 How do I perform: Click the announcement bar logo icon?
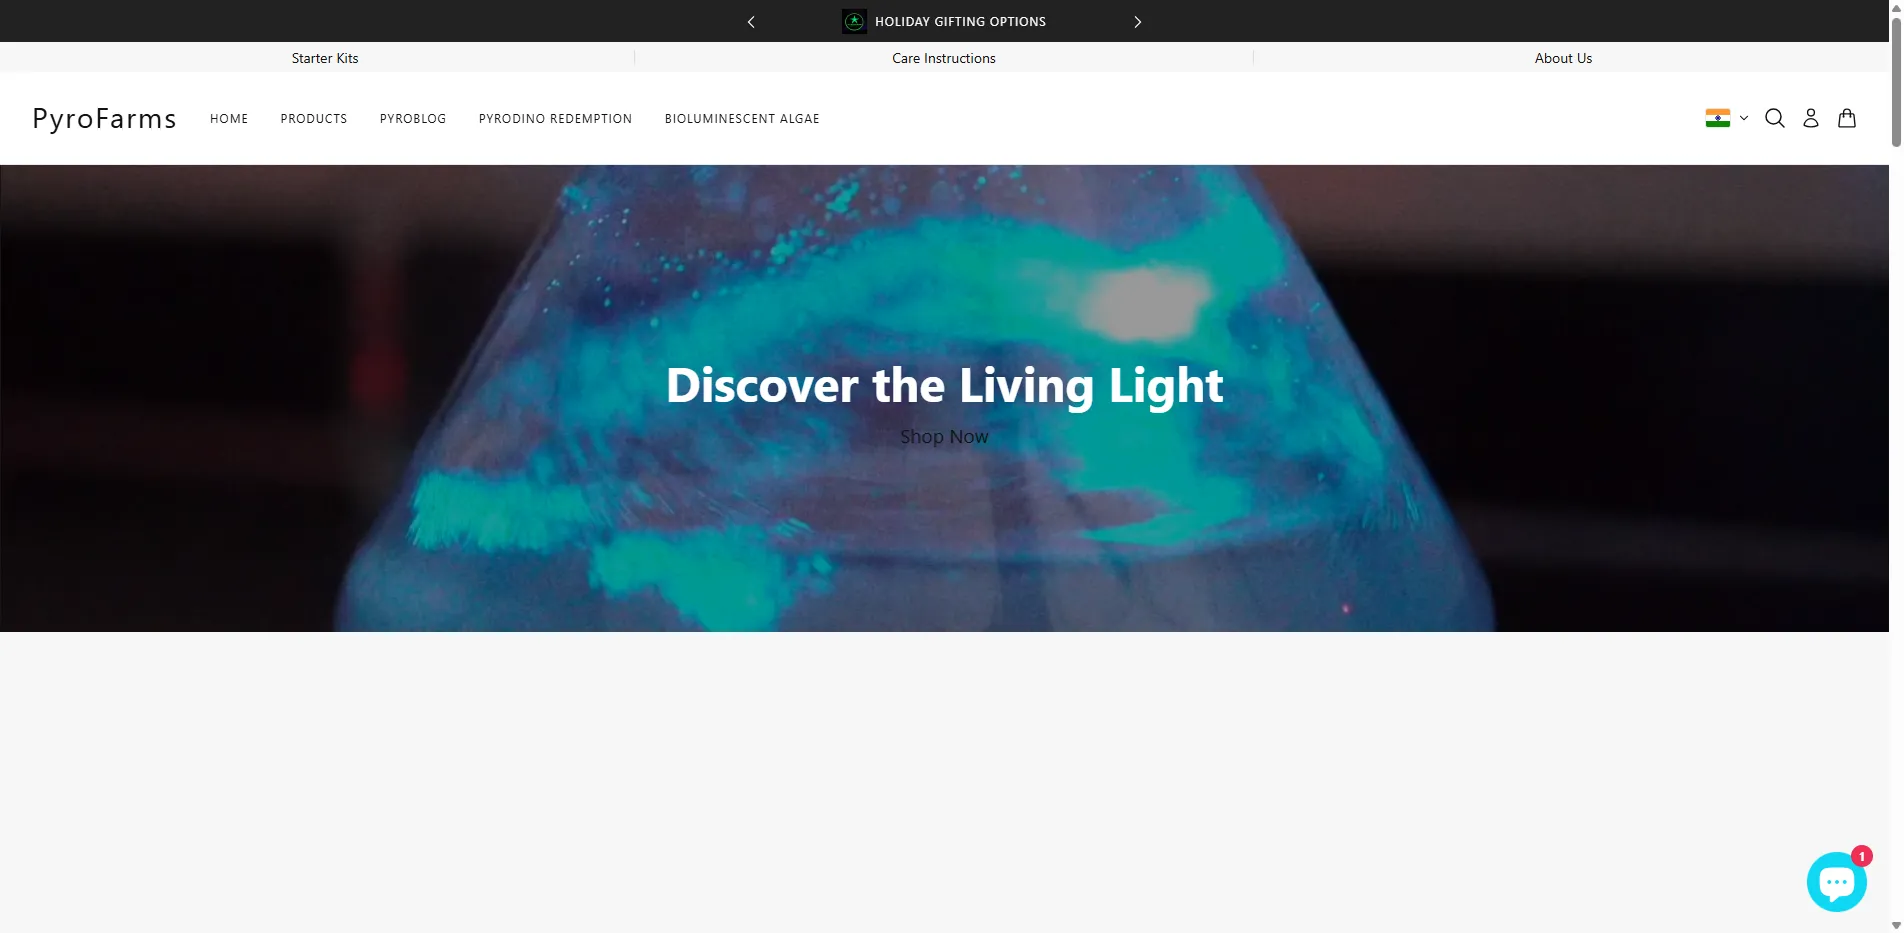tap(855, 21)
